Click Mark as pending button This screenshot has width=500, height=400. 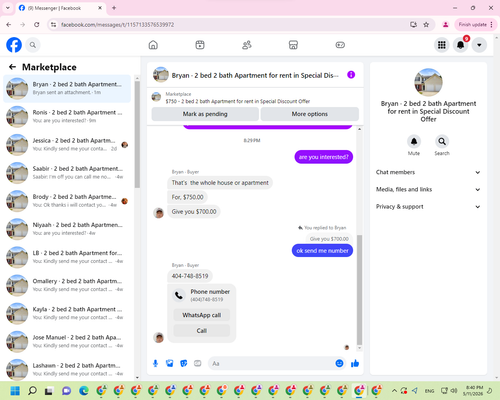tap(205, 114)
